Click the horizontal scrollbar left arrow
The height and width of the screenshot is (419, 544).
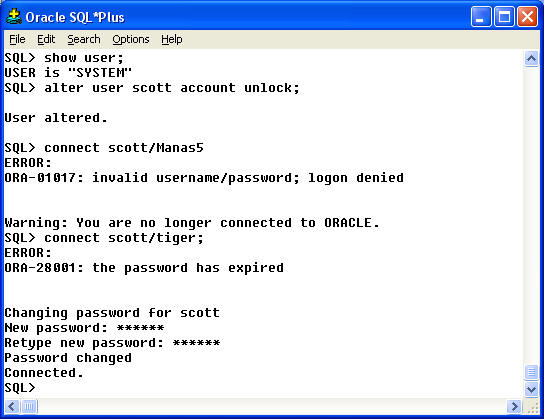12,406
